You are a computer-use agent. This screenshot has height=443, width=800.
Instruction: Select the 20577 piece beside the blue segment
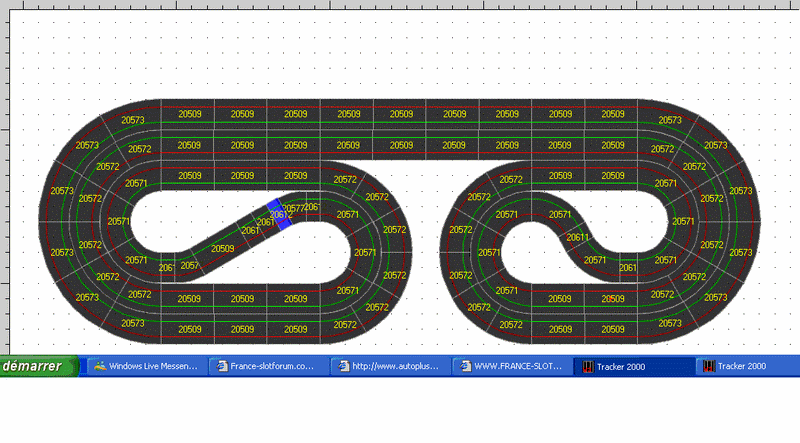coord(296,208)
